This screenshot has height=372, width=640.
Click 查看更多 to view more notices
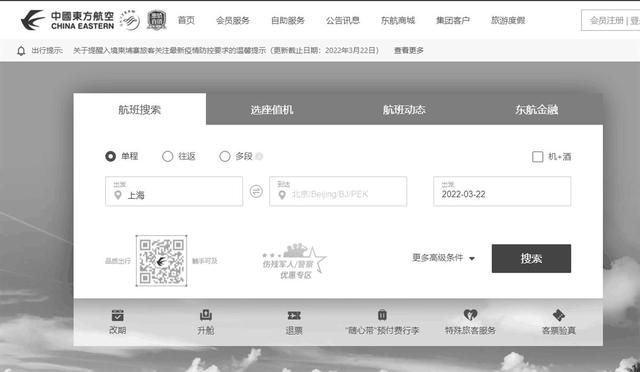pyautogui.click(x=409, y=51)
